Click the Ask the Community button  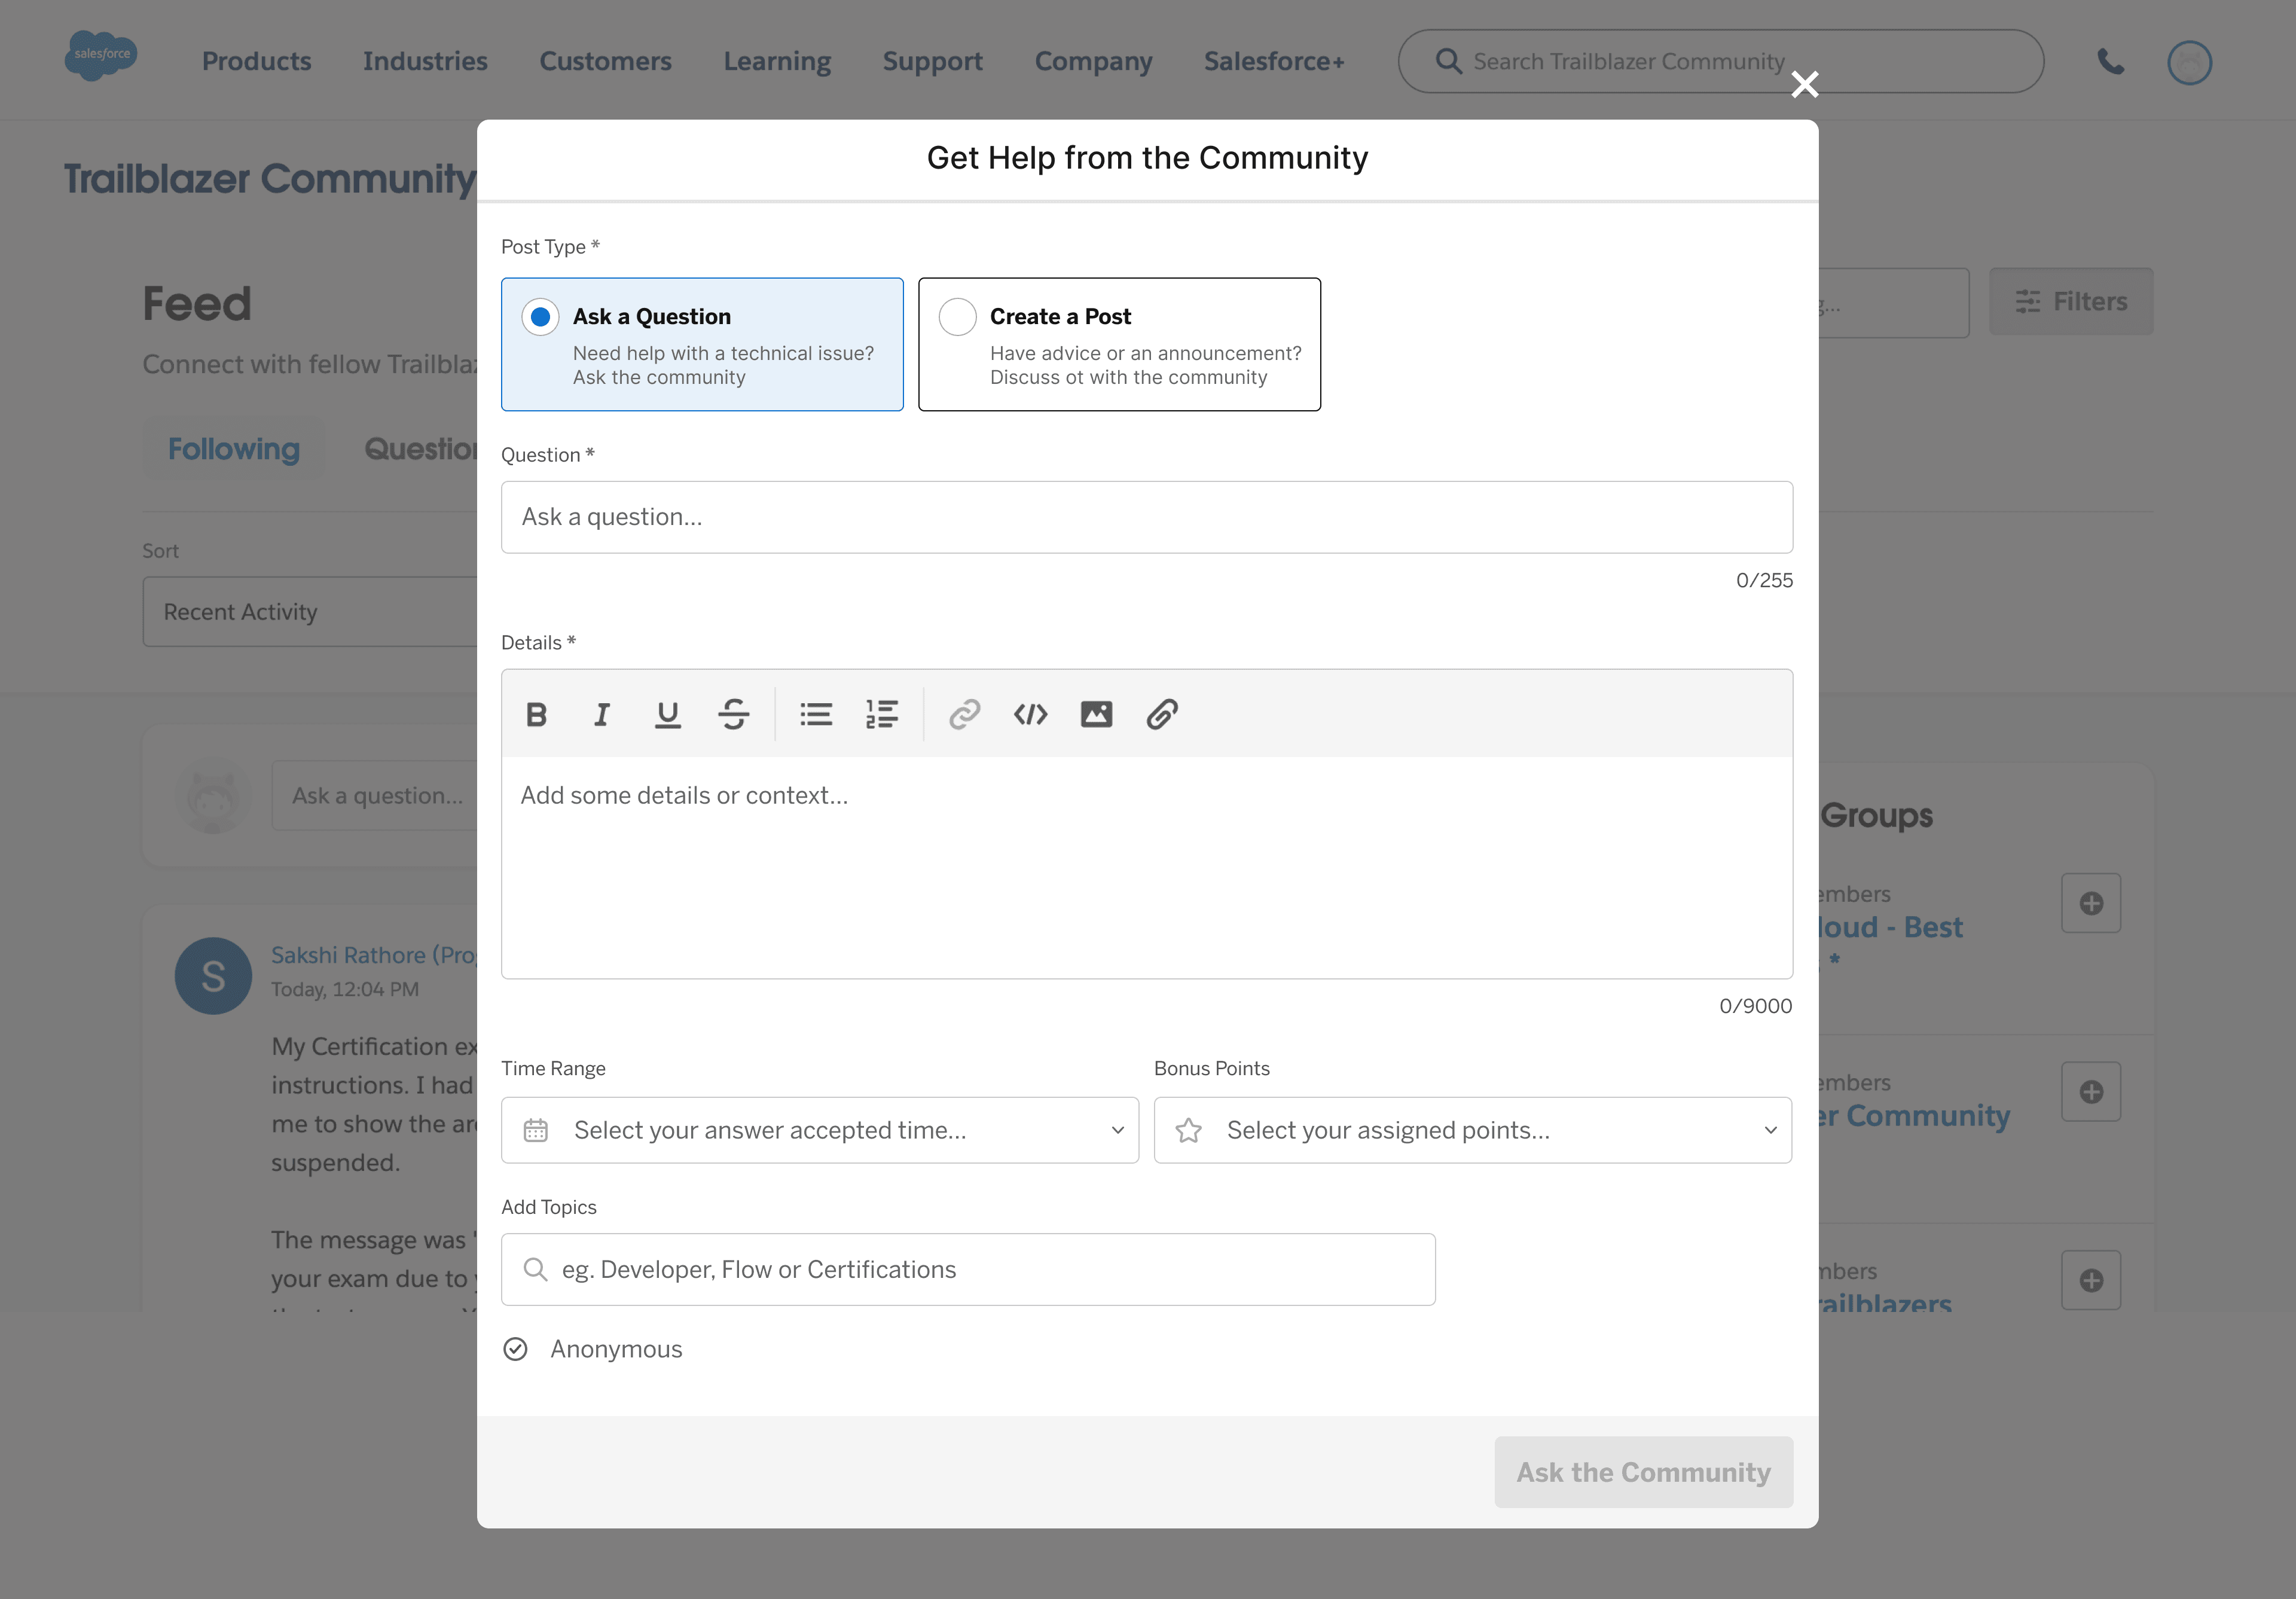tap(1643, 1472)
